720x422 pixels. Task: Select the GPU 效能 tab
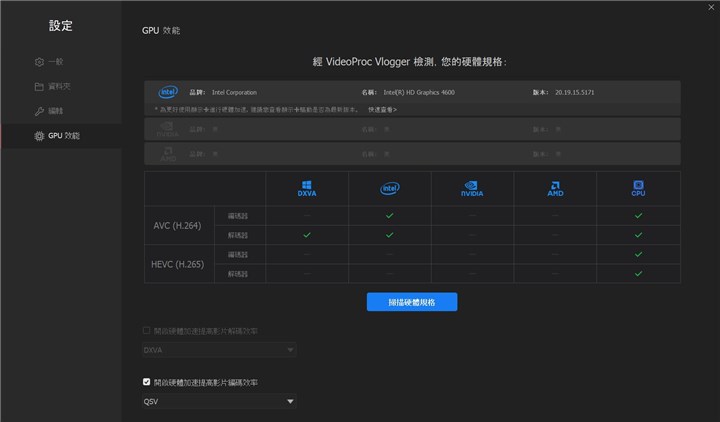(61, 136)
